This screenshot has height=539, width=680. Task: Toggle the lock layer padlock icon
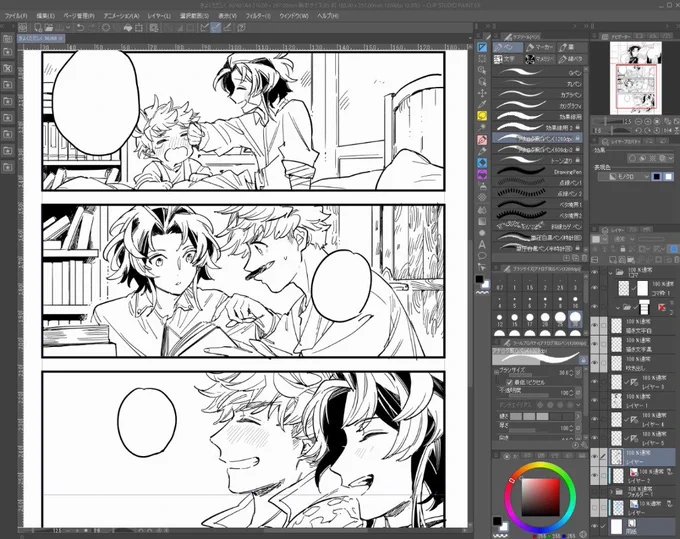click(x=623, y=249)
